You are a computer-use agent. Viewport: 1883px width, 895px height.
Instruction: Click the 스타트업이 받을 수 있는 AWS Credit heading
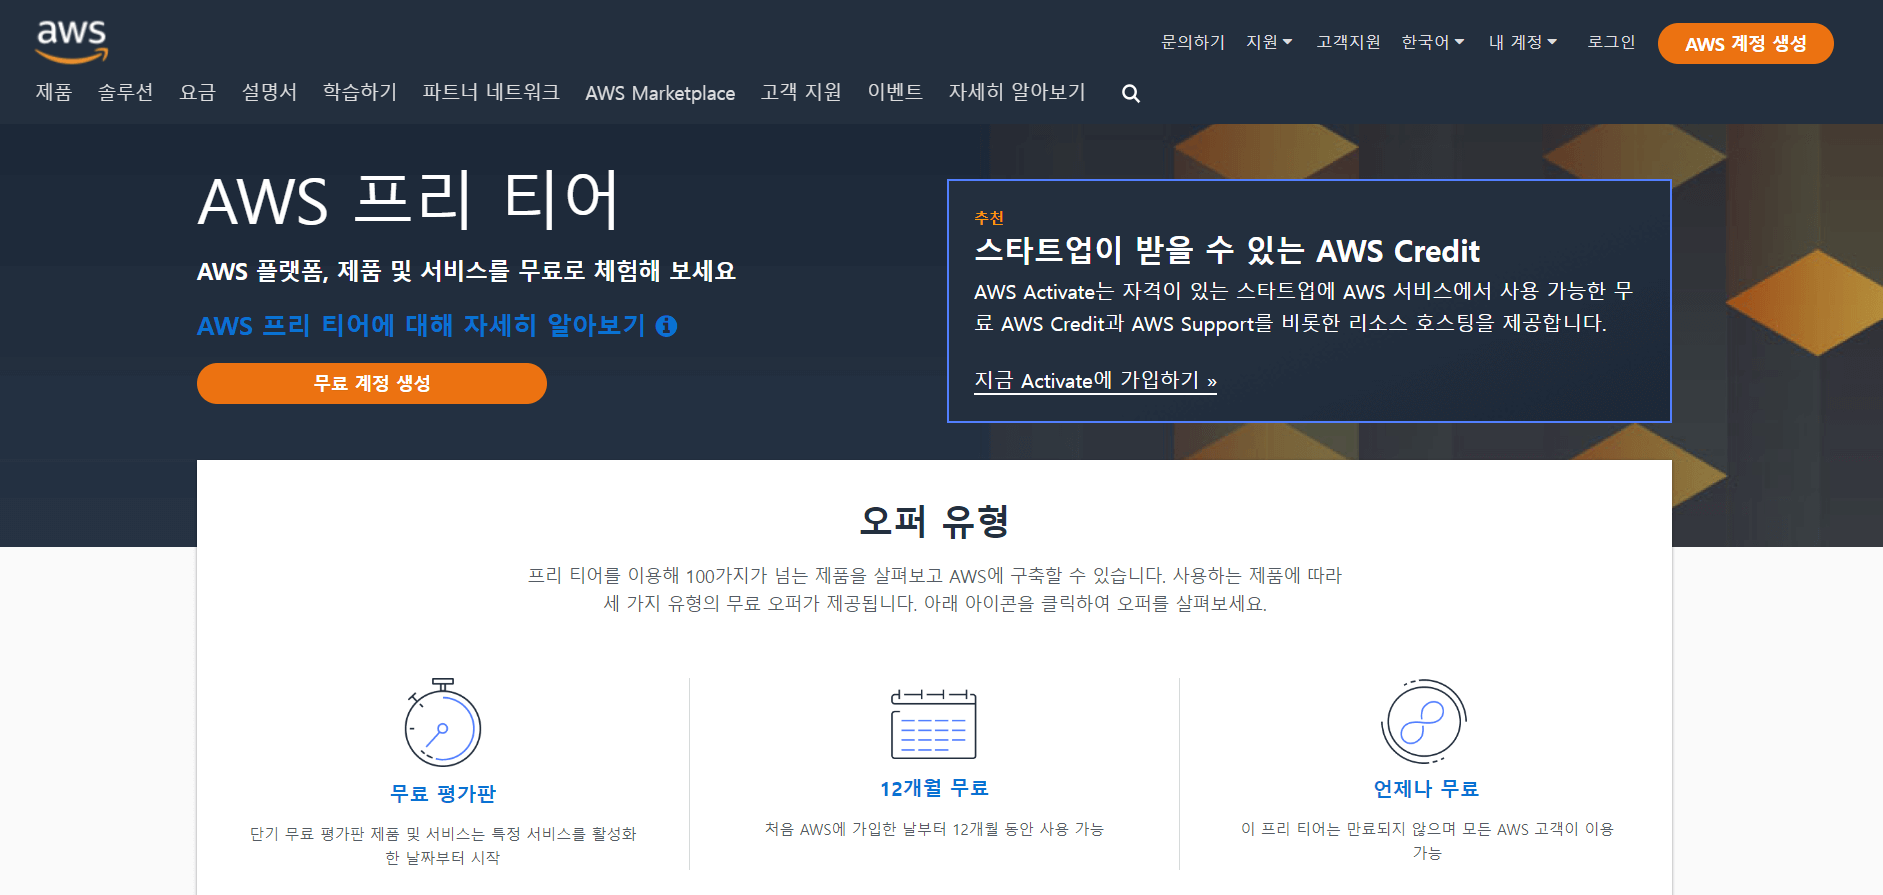pyautogui.click(x=1227, y=250)
